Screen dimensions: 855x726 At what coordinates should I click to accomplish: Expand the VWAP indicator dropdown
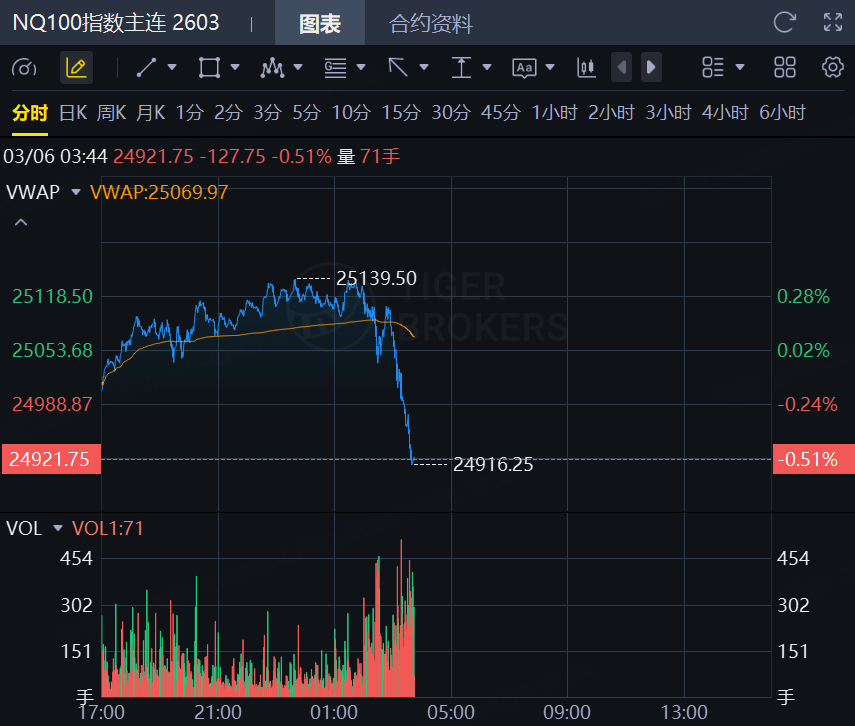[x=76, y=192]
